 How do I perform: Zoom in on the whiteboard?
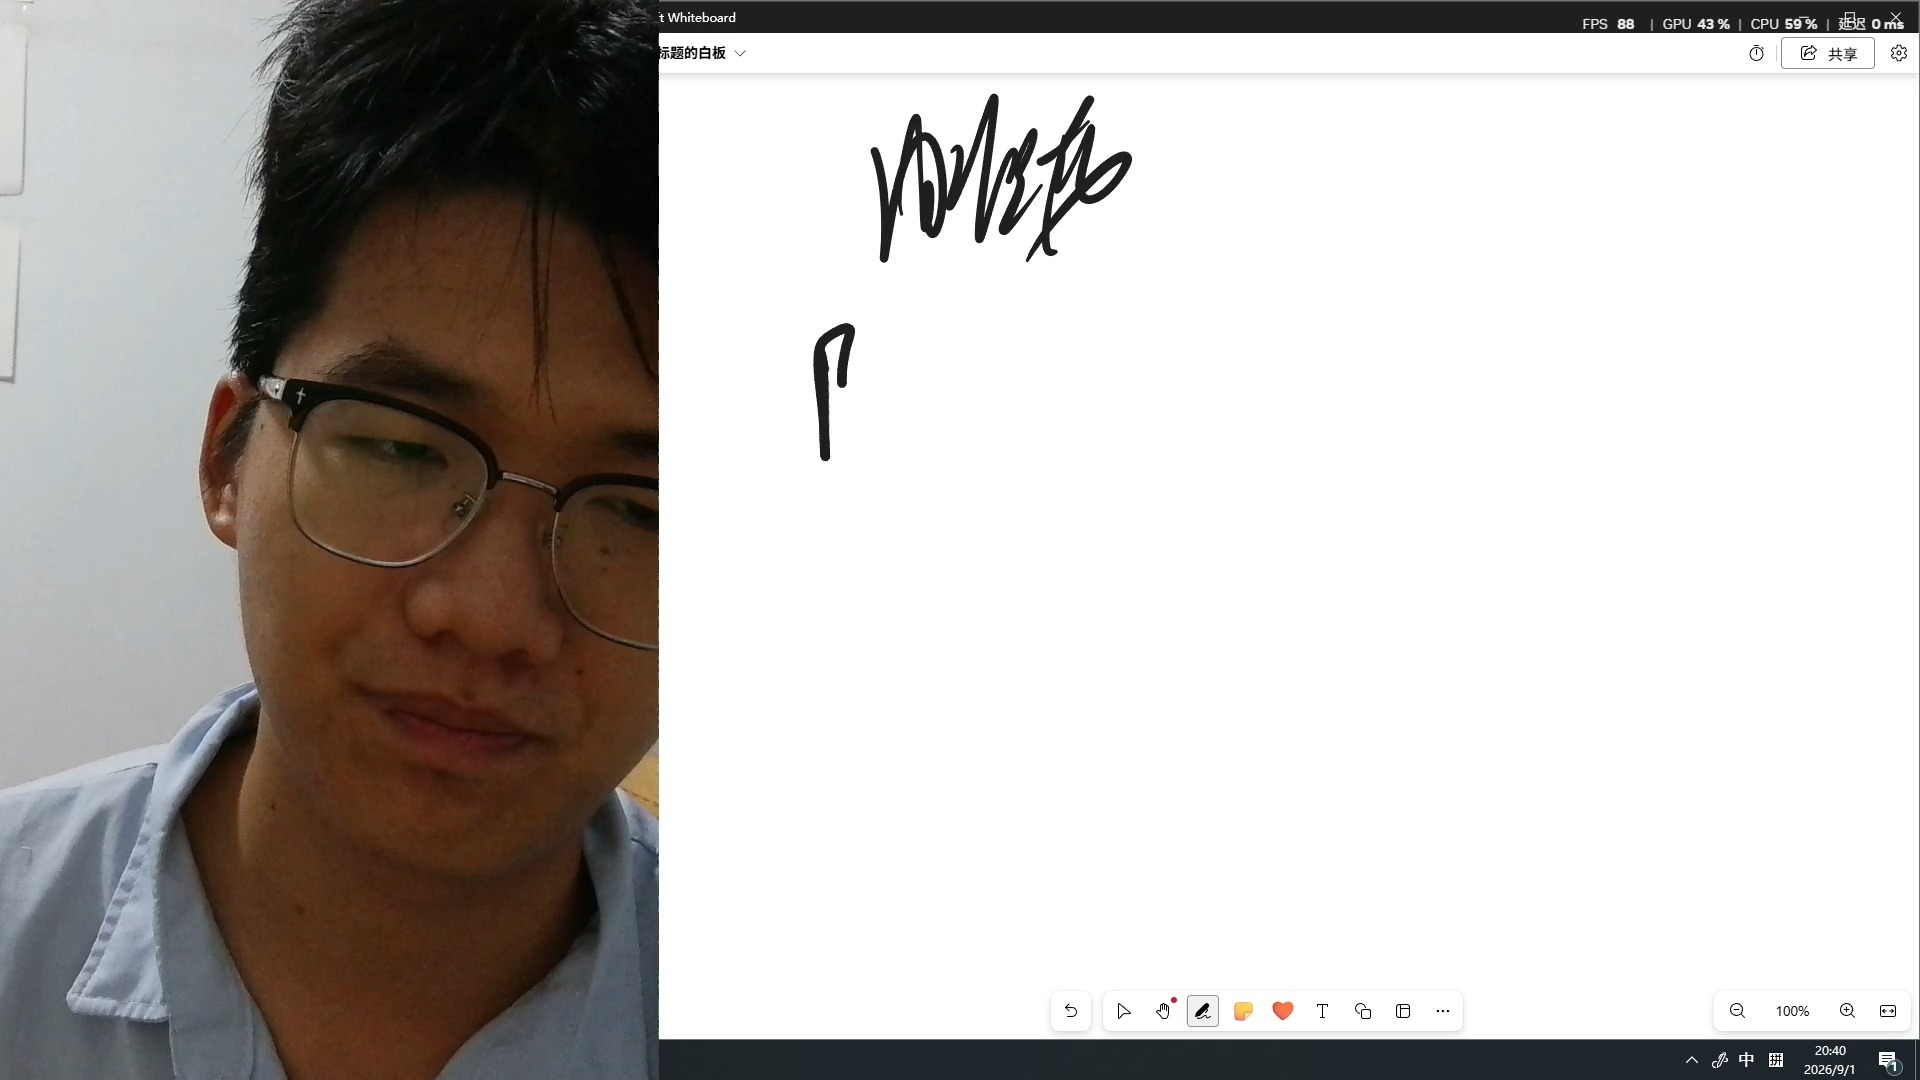(1848, 1011)
